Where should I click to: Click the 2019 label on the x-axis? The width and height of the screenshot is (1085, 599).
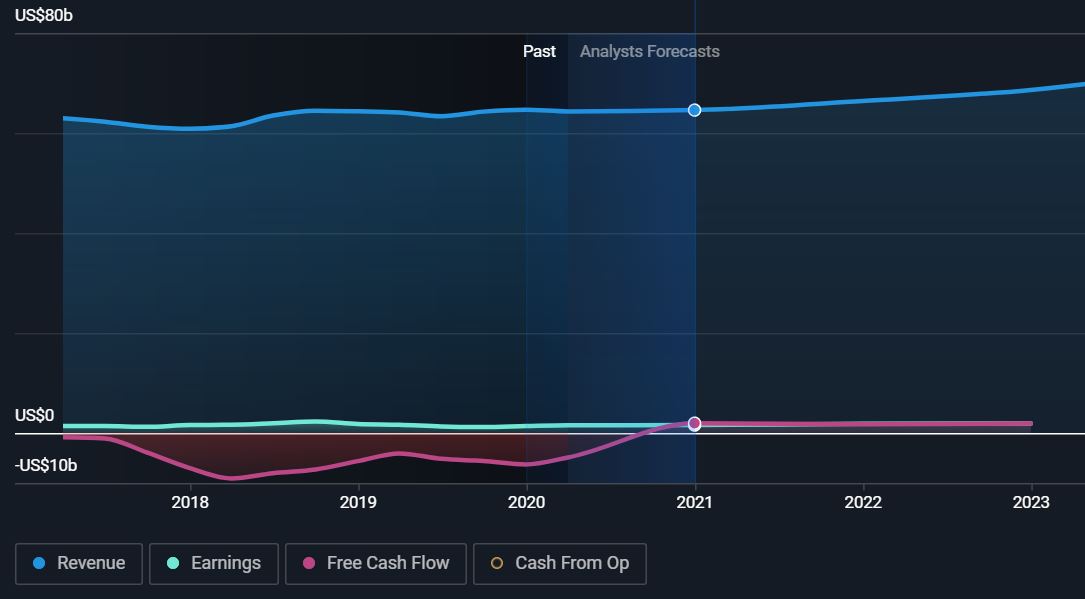tap(358, 502)
